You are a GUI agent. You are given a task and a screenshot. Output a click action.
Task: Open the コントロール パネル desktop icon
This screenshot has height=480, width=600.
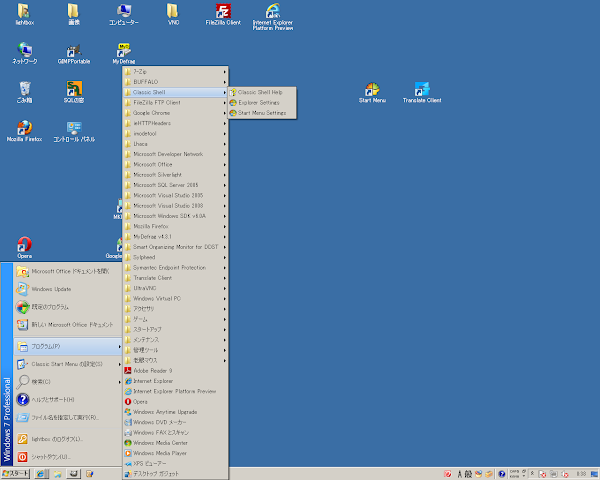click(74, 131)
